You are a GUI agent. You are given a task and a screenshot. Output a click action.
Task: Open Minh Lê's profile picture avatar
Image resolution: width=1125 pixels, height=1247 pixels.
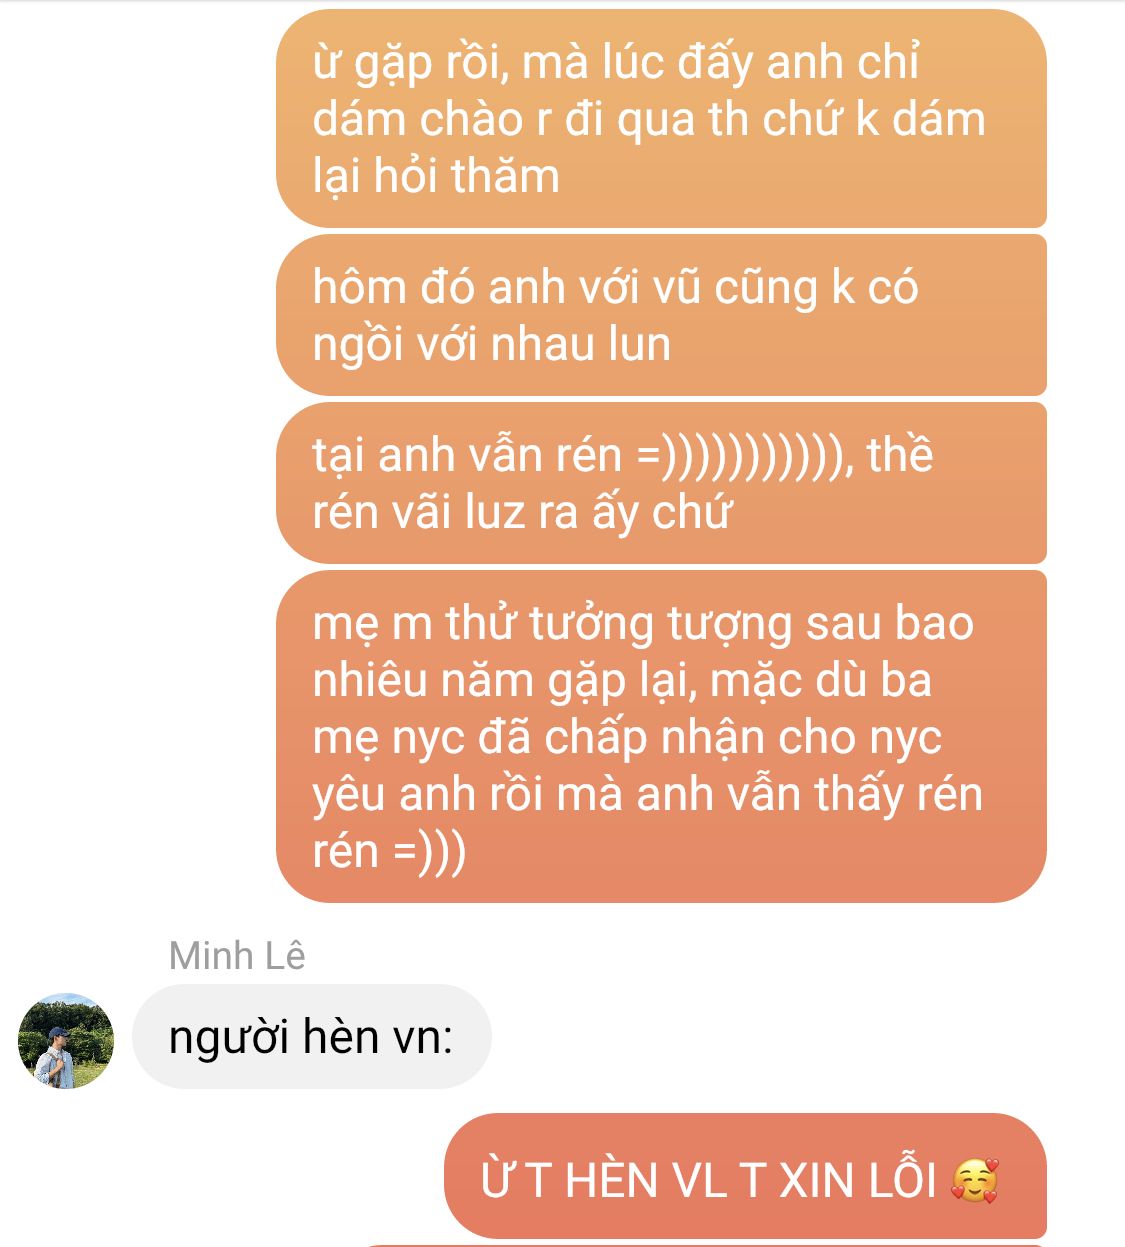66,1040
